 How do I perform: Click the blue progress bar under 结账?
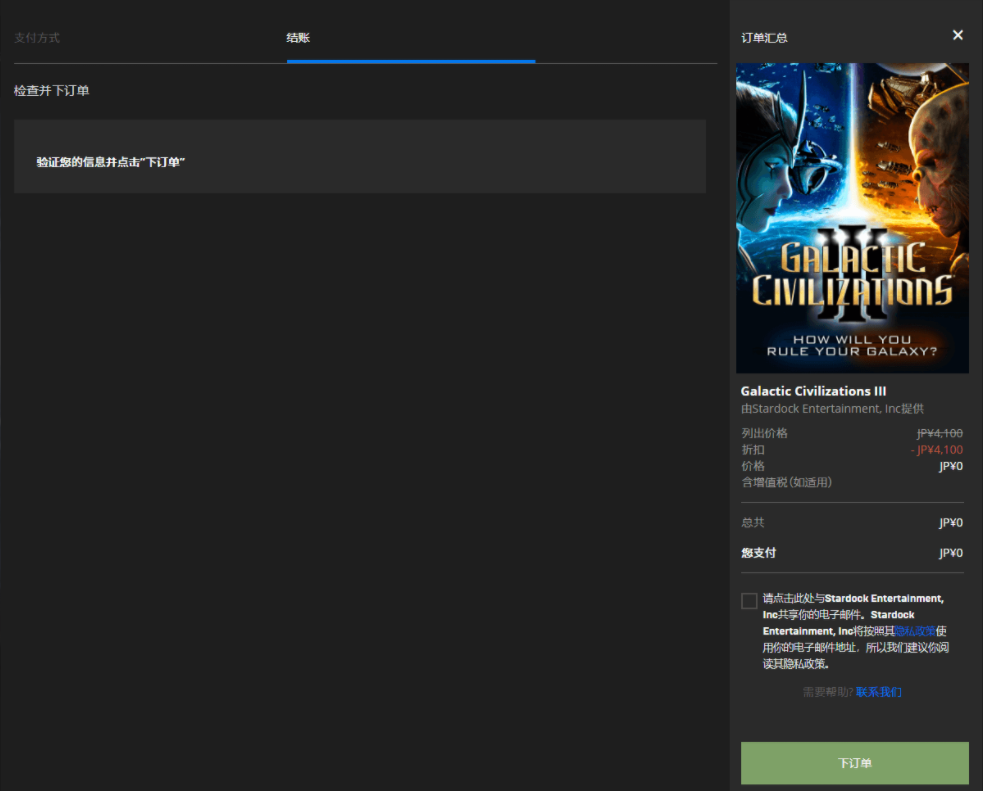[410, 61]
